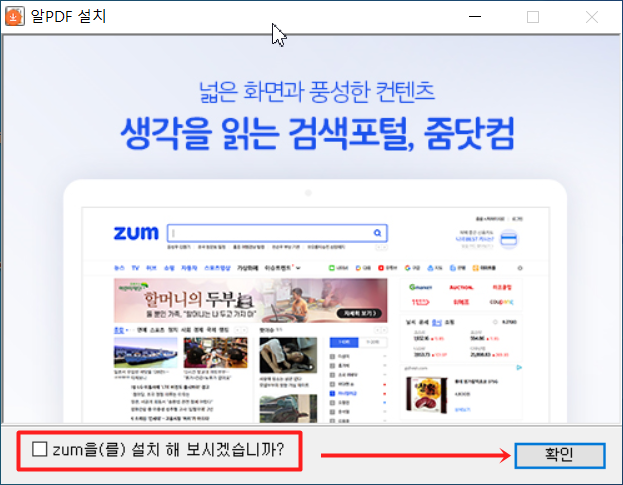Close the 알PDF 설치 window
623x485 pixels.
coord(592,17)
